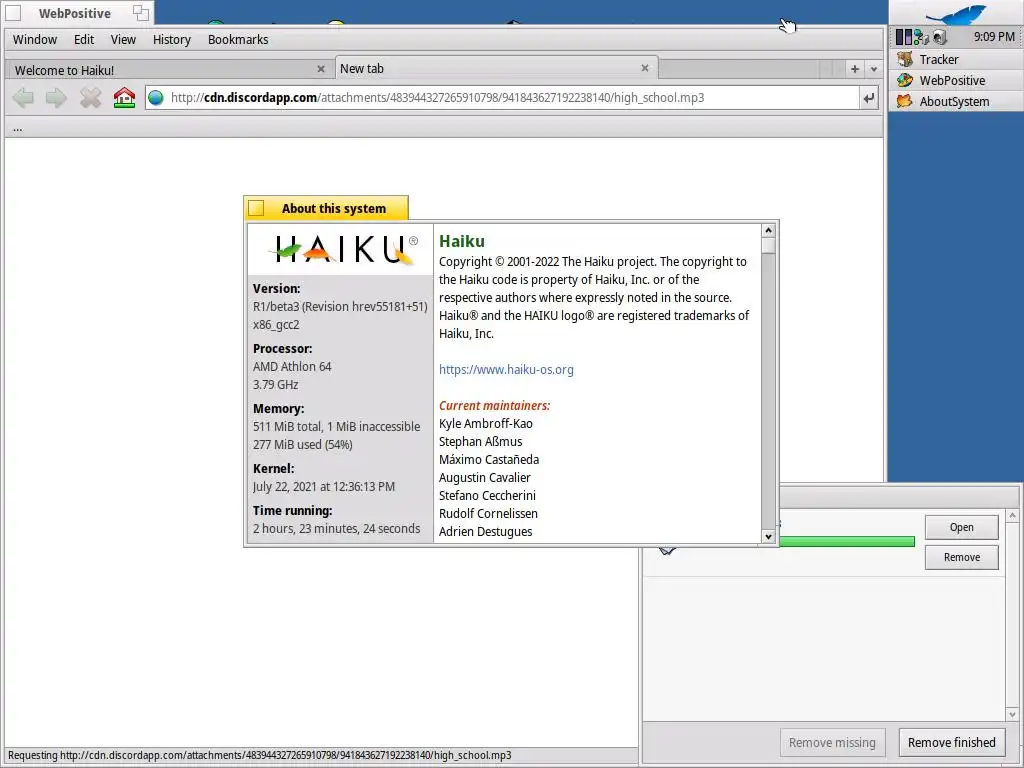Switch to WebPositive in the Deskbar
This screenshot has width=1024, height=768.
(x=955, y=80)
